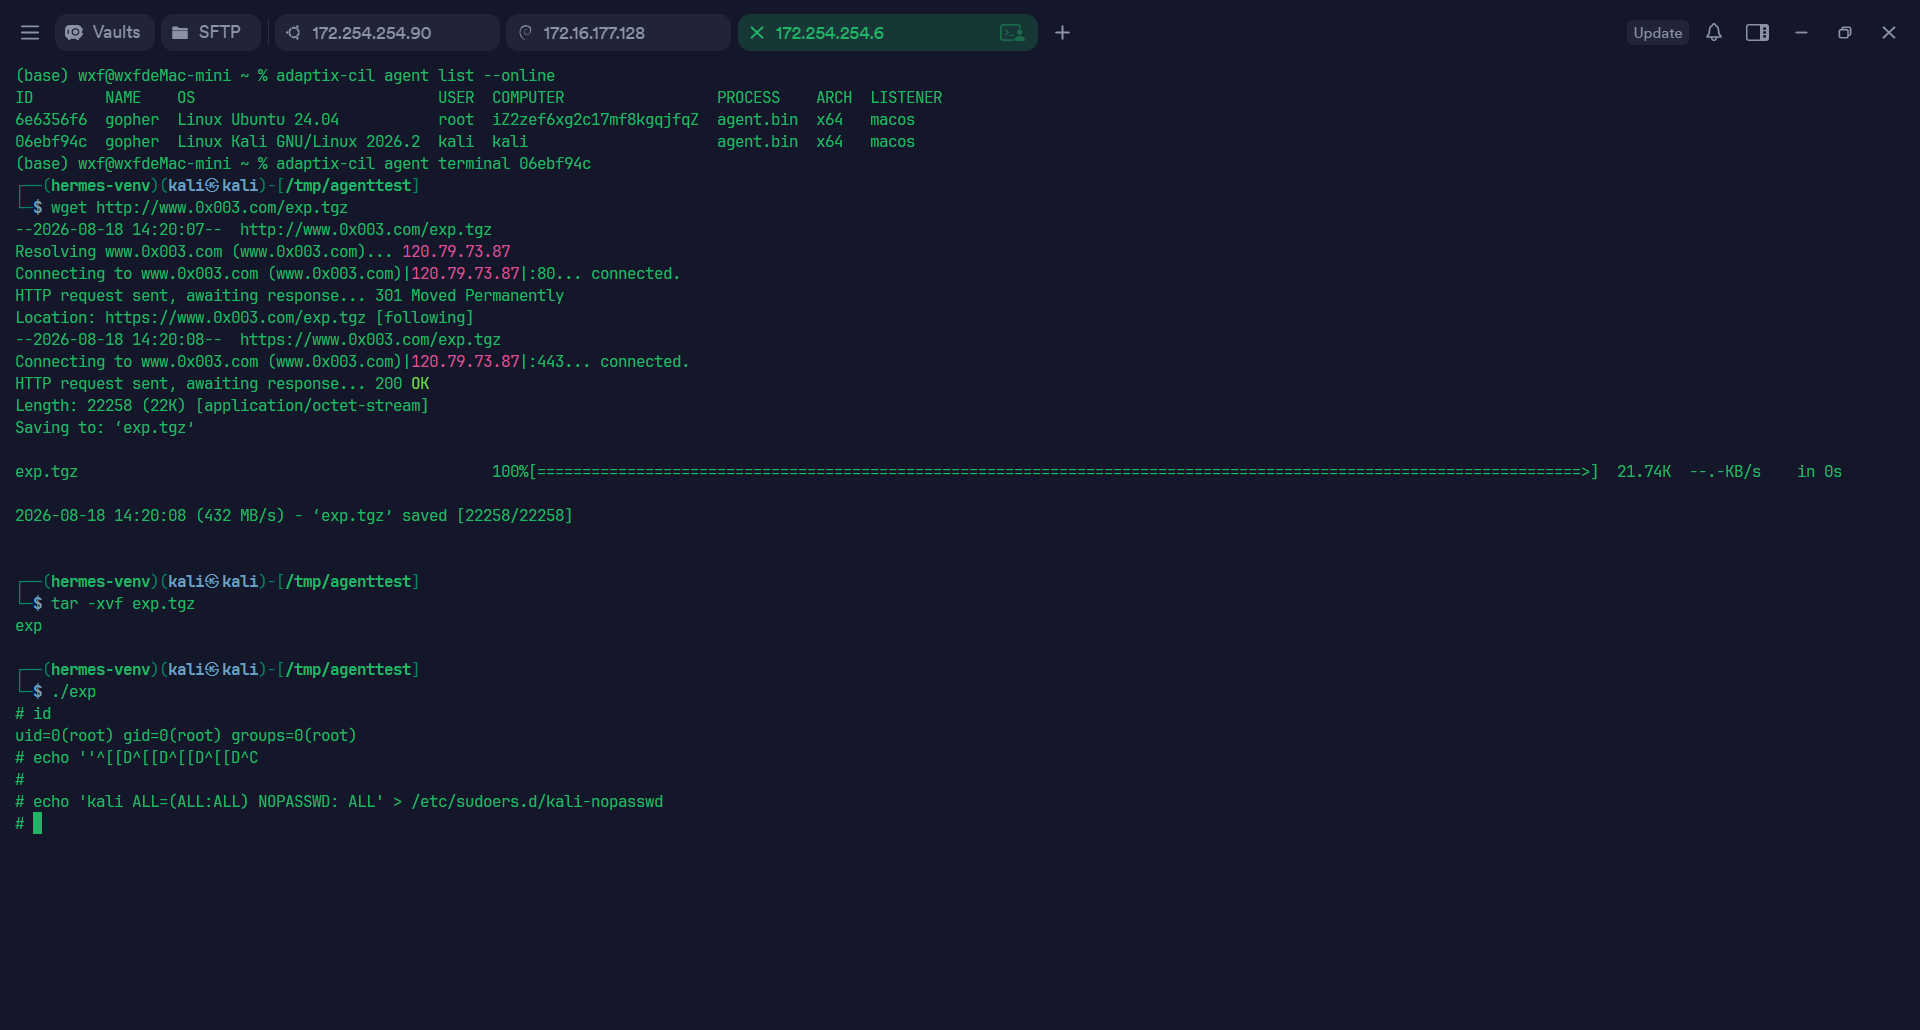
Task: Click the 'uid=0(root) gid=0(root) groups=0(root)' output
Action: coord(186,736)
